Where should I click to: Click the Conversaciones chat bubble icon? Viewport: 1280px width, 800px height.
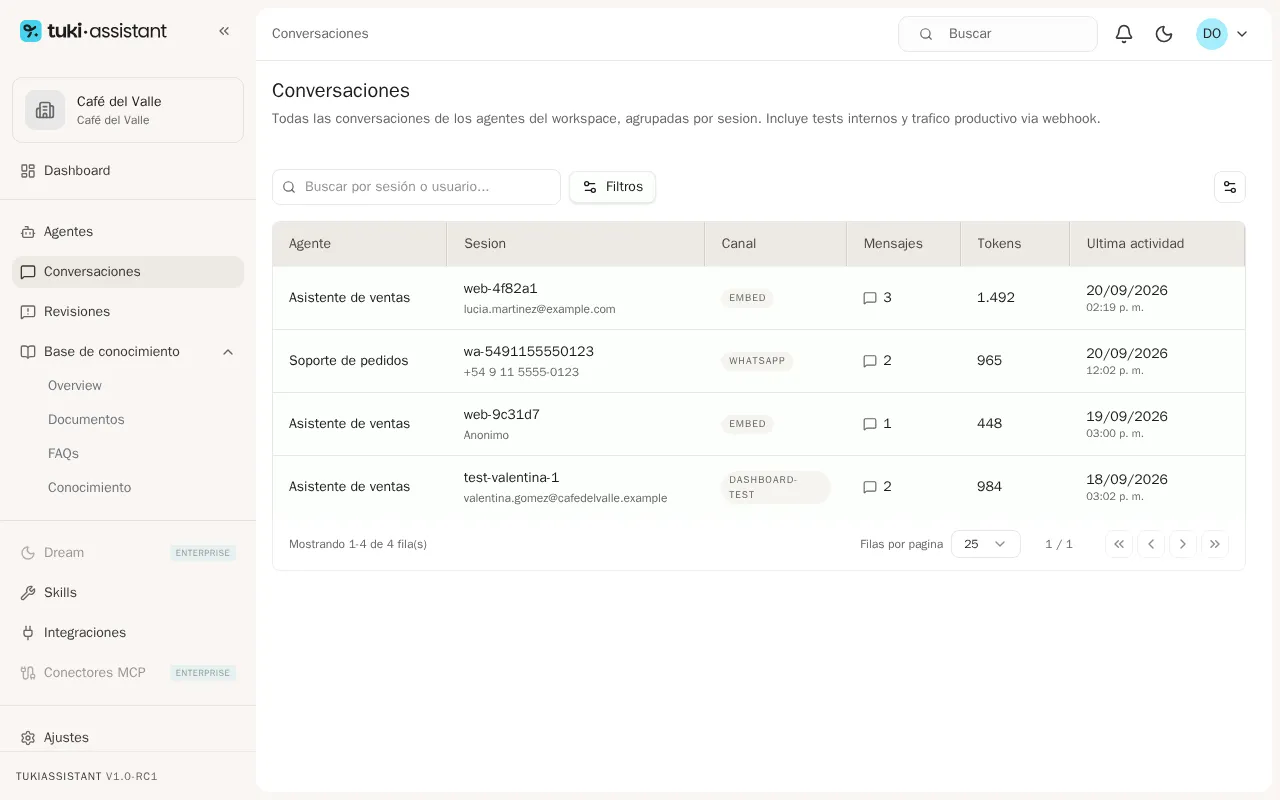tap(28, 272)
